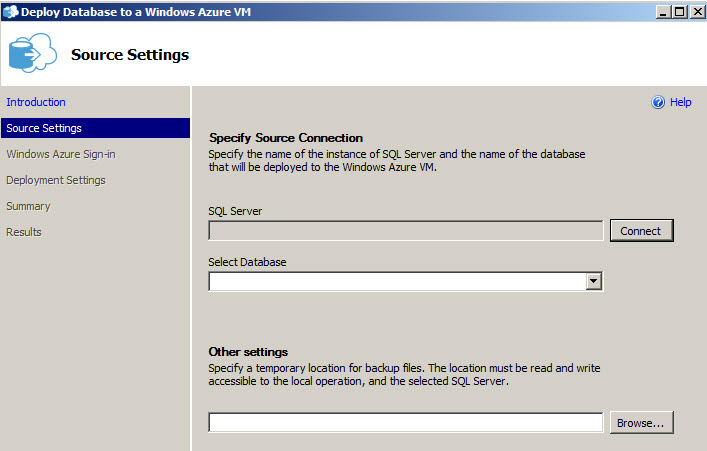Go to the Introduction step

point(36,102)
